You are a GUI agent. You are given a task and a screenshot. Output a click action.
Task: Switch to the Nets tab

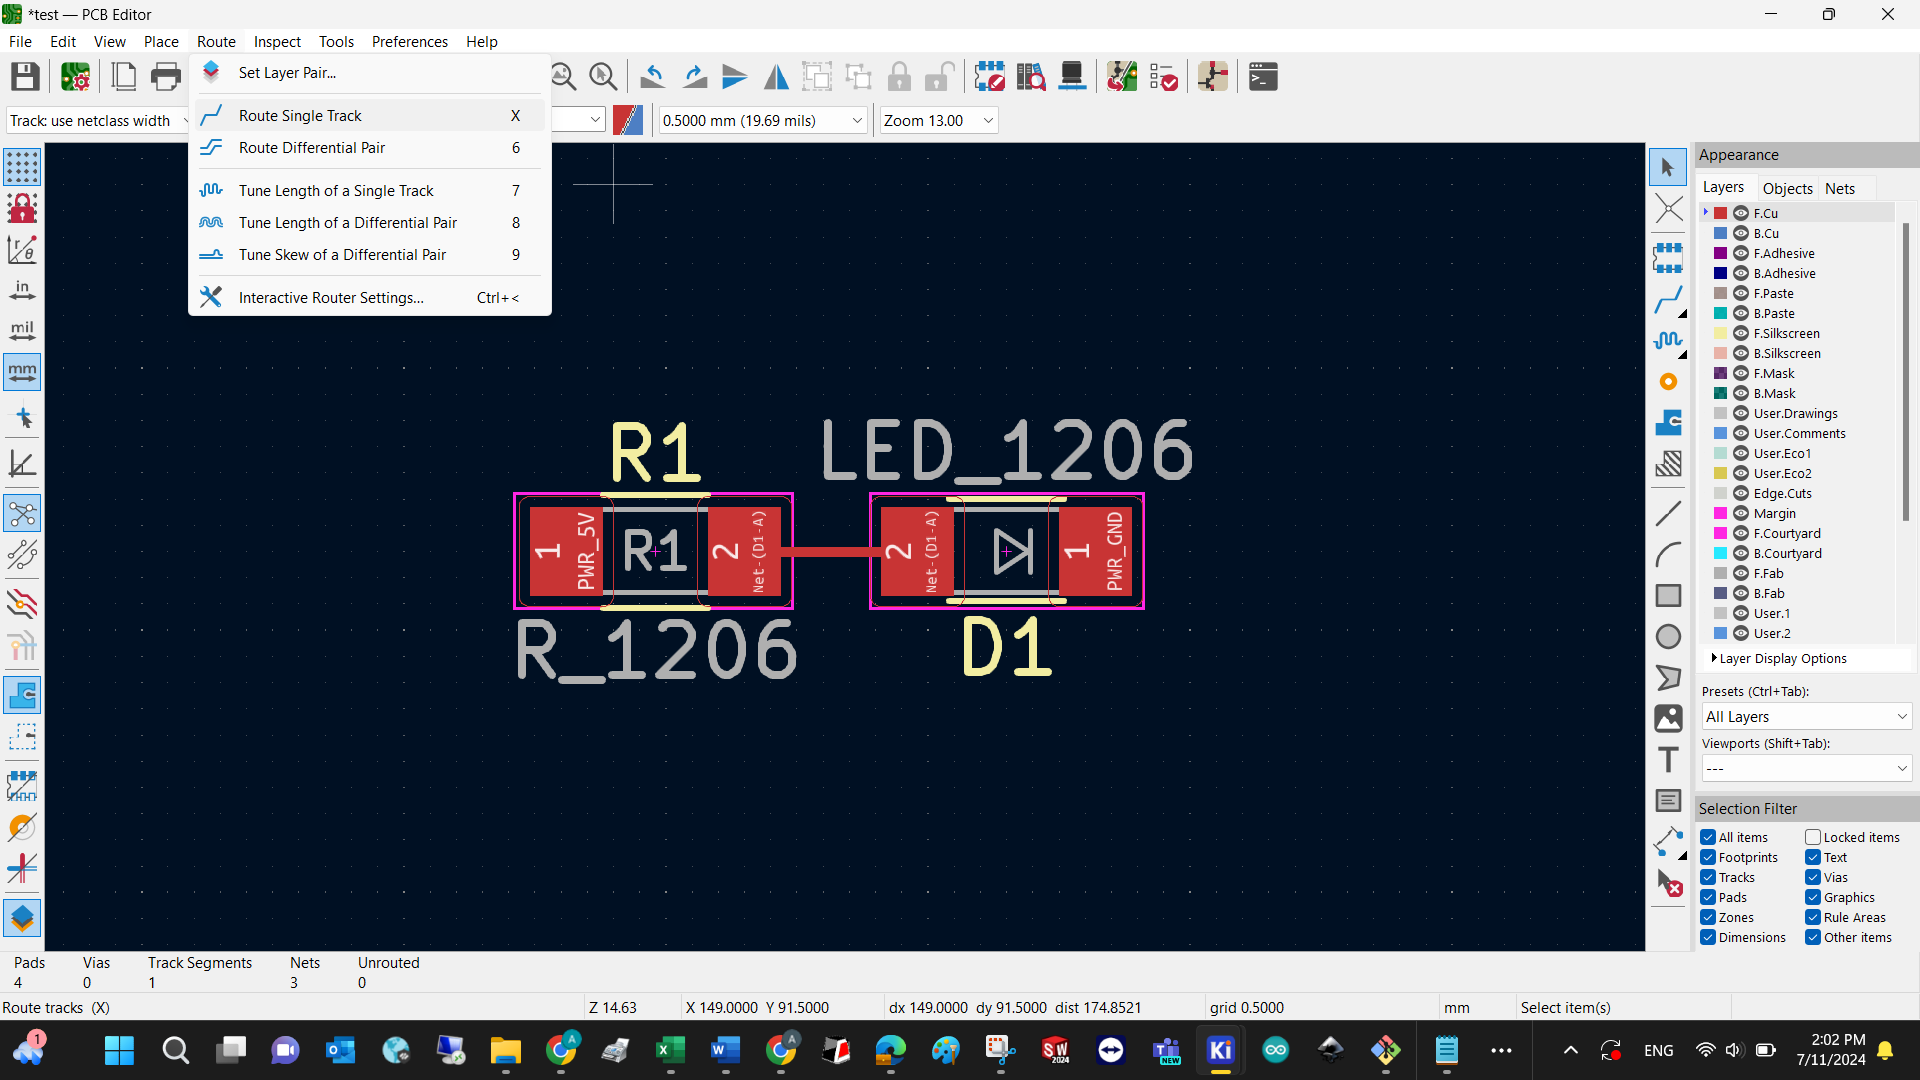tap(1839, 188)
